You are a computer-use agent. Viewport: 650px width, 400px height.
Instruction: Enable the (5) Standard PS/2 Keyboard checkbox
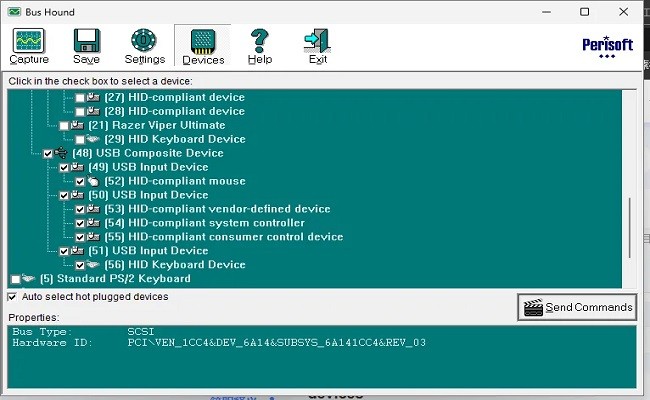[x=14, y=279]
